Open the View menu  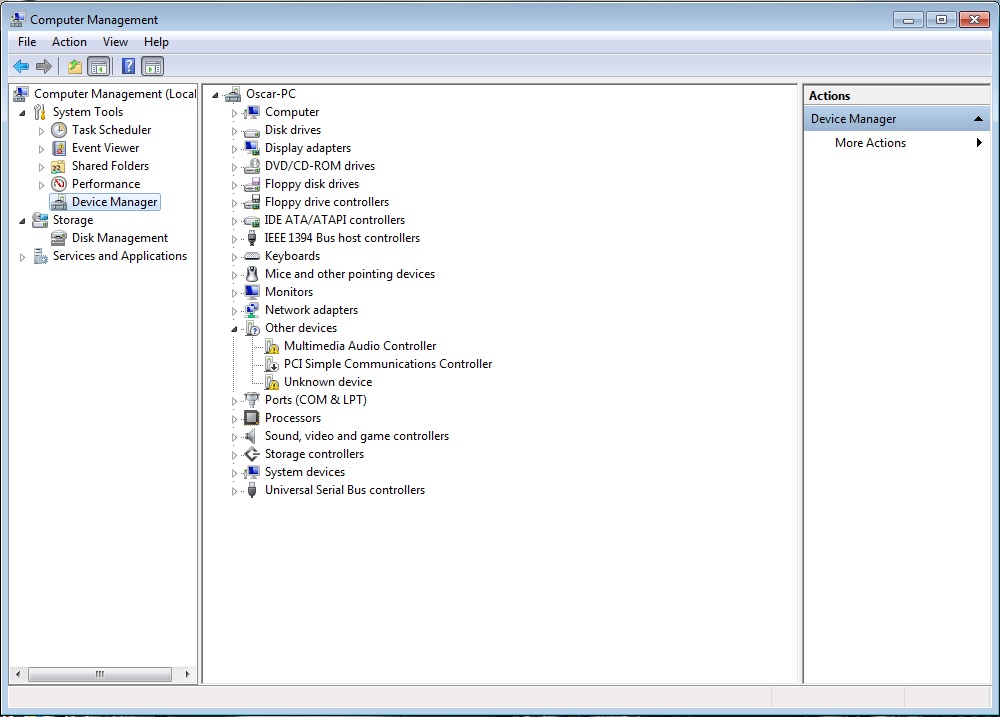tap(115, 42)
